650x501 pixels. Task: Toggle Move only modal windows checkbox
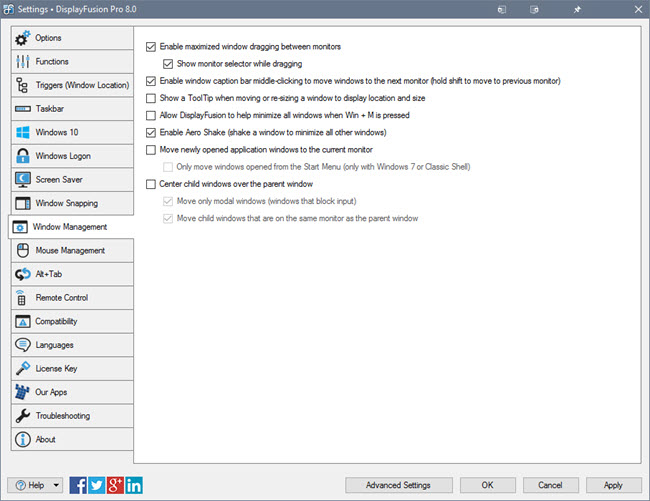(168, 201)
